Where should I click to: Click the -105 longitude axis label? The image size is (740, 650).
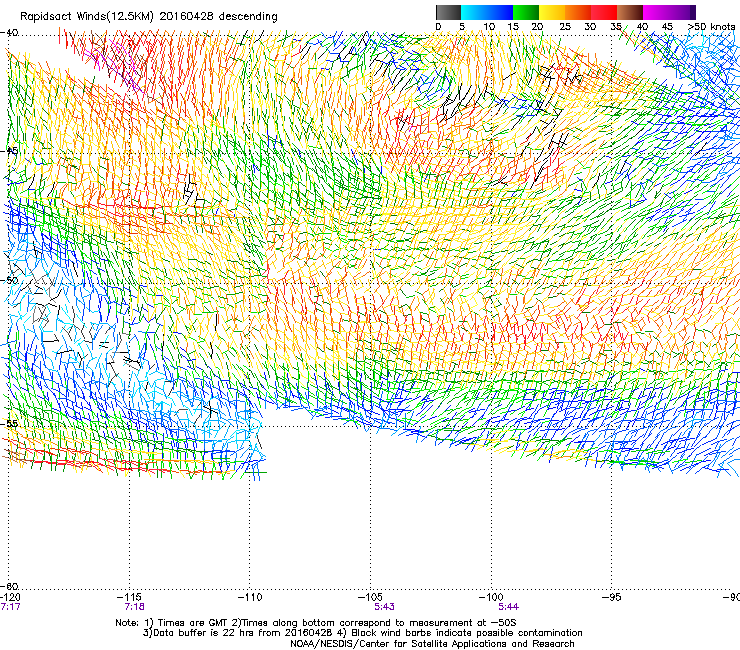coord(370,597)
